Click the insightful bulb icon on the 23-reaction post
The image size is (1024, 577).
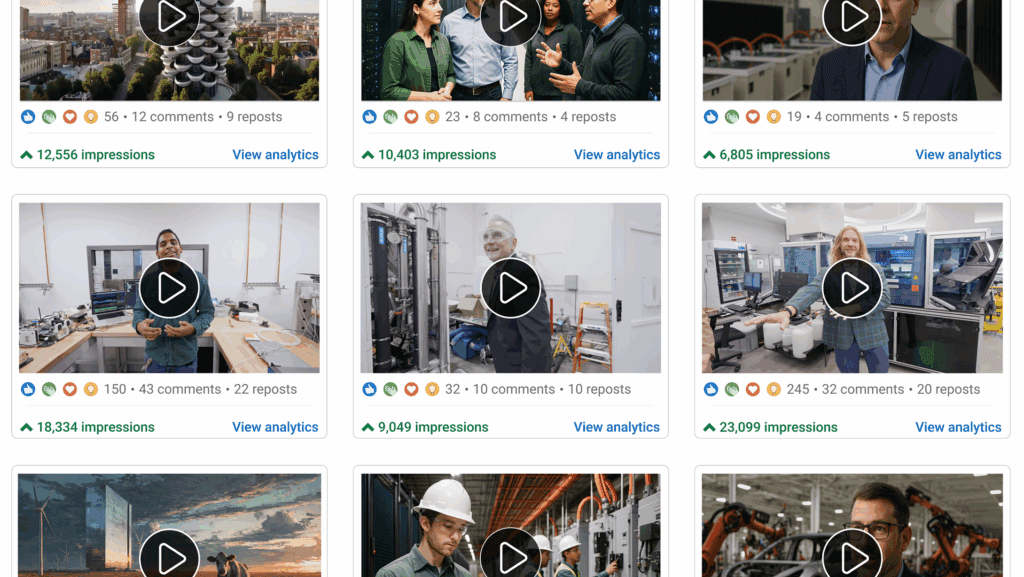[x=432, y=117]
